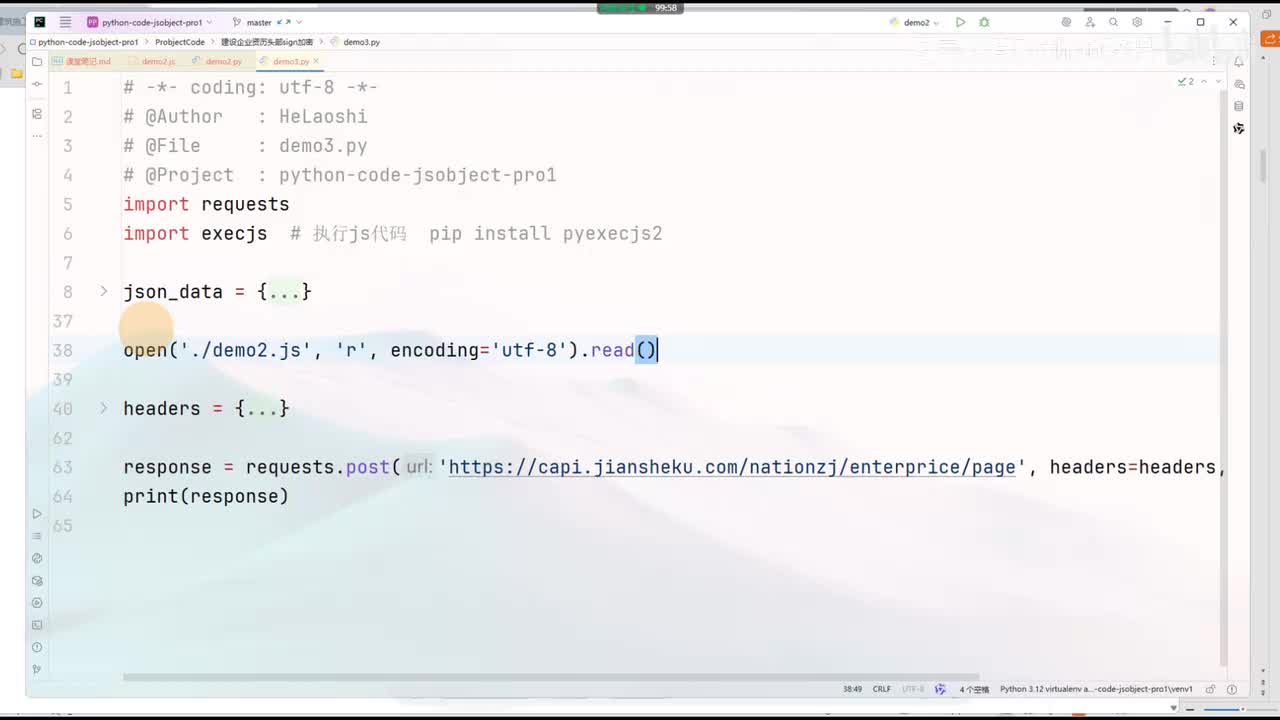
Task: Click the status bar warning indicator at far right
Action: [x=1232, y=689]
